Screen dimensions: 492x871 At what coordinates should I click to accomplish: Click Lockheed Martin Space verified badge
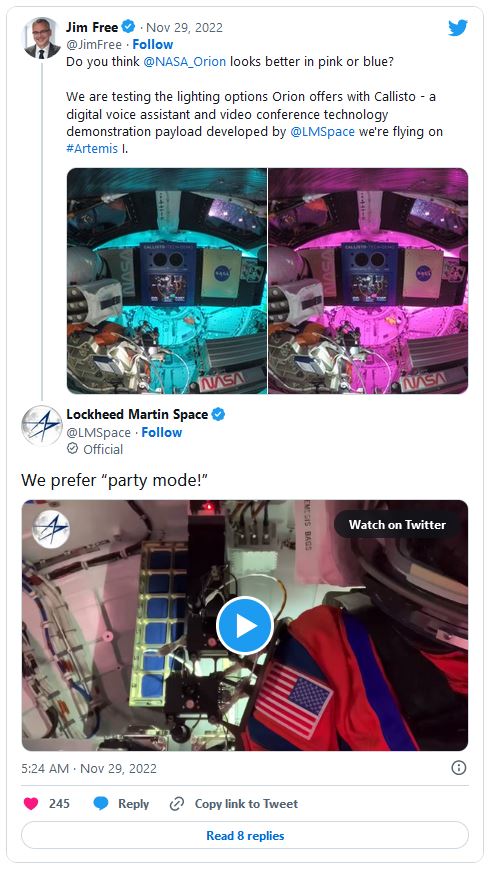tap(218, 414)
